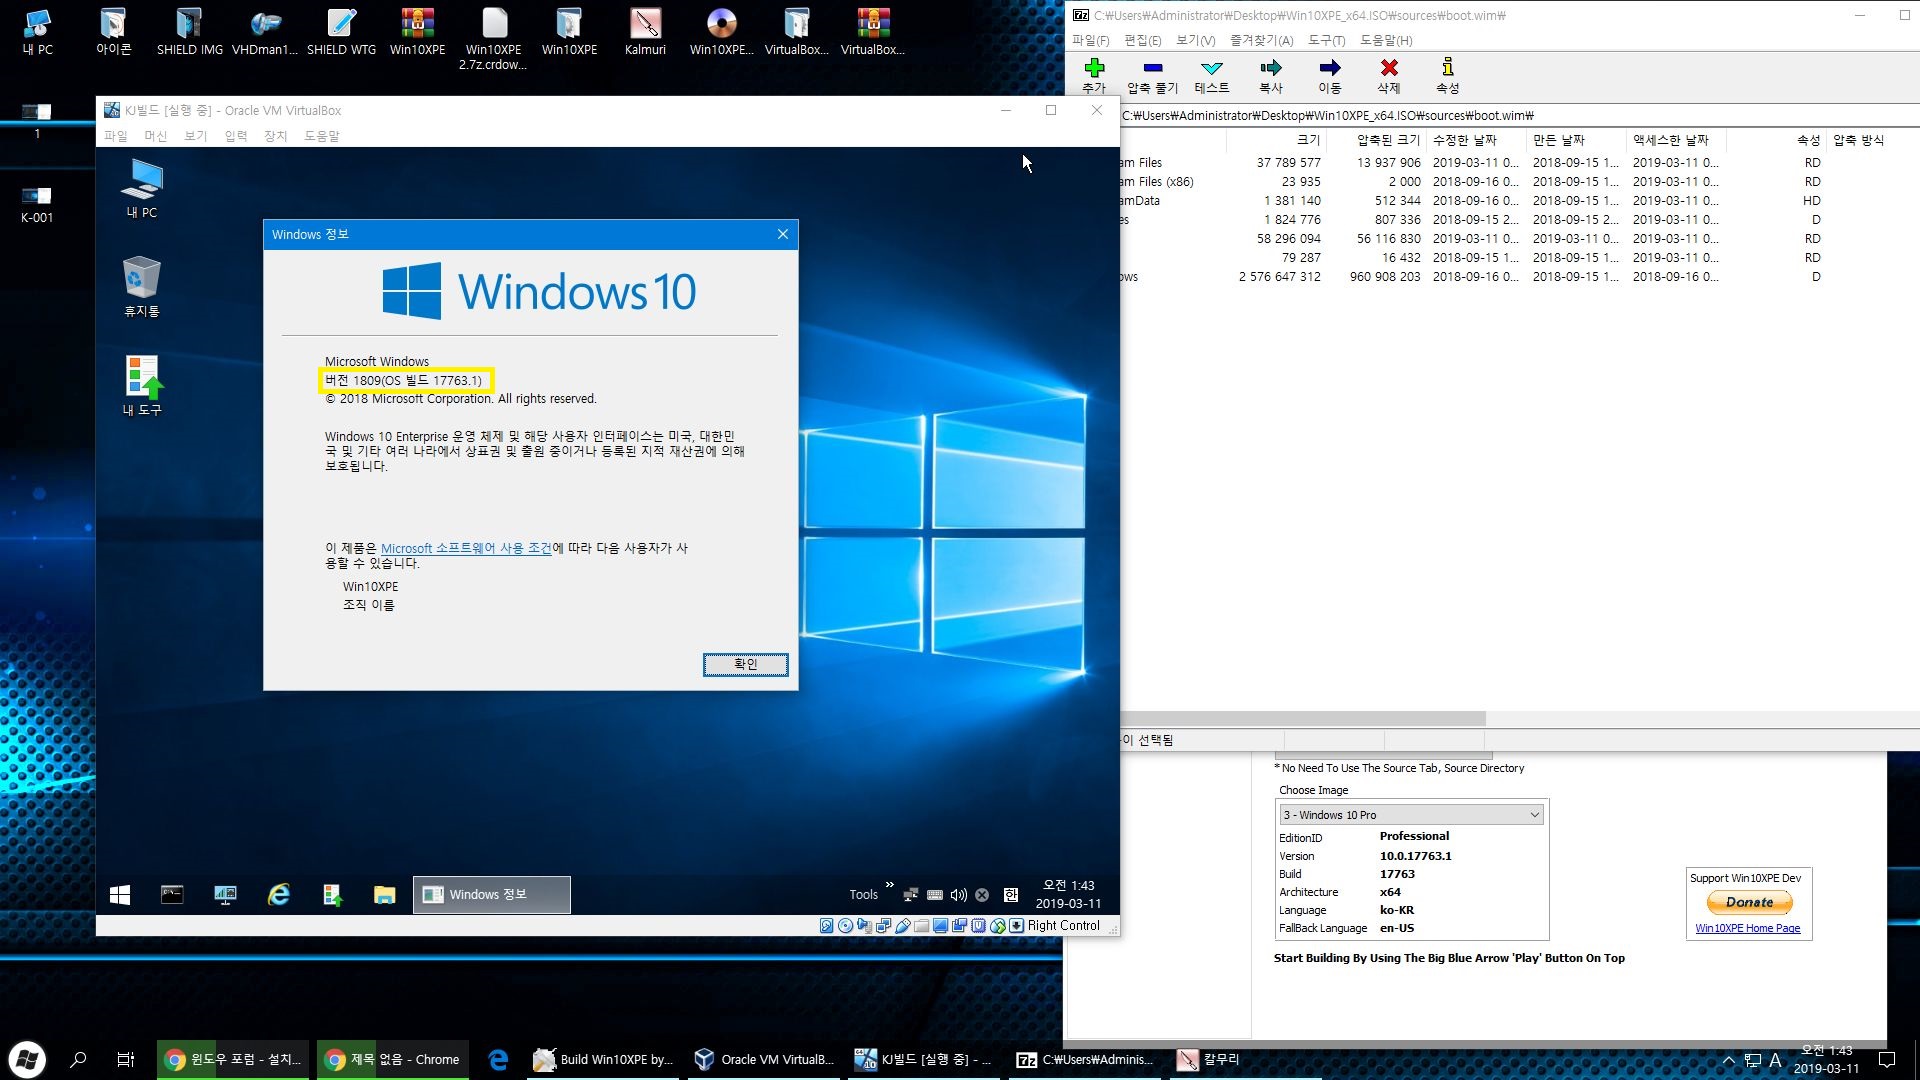
Task: Click VirtualBox USB status icon
Action: (x=902, y=926)
